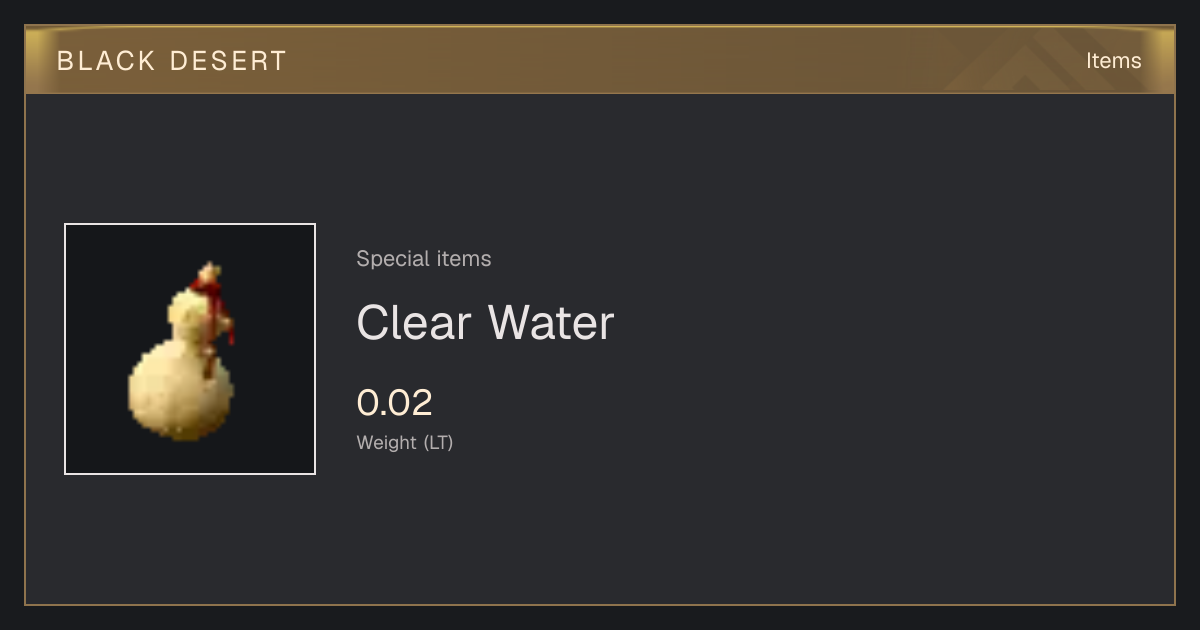Screen dimensions: 1200x630
Task: Open the white-framed item thumbnail
Action: point(190,349)
